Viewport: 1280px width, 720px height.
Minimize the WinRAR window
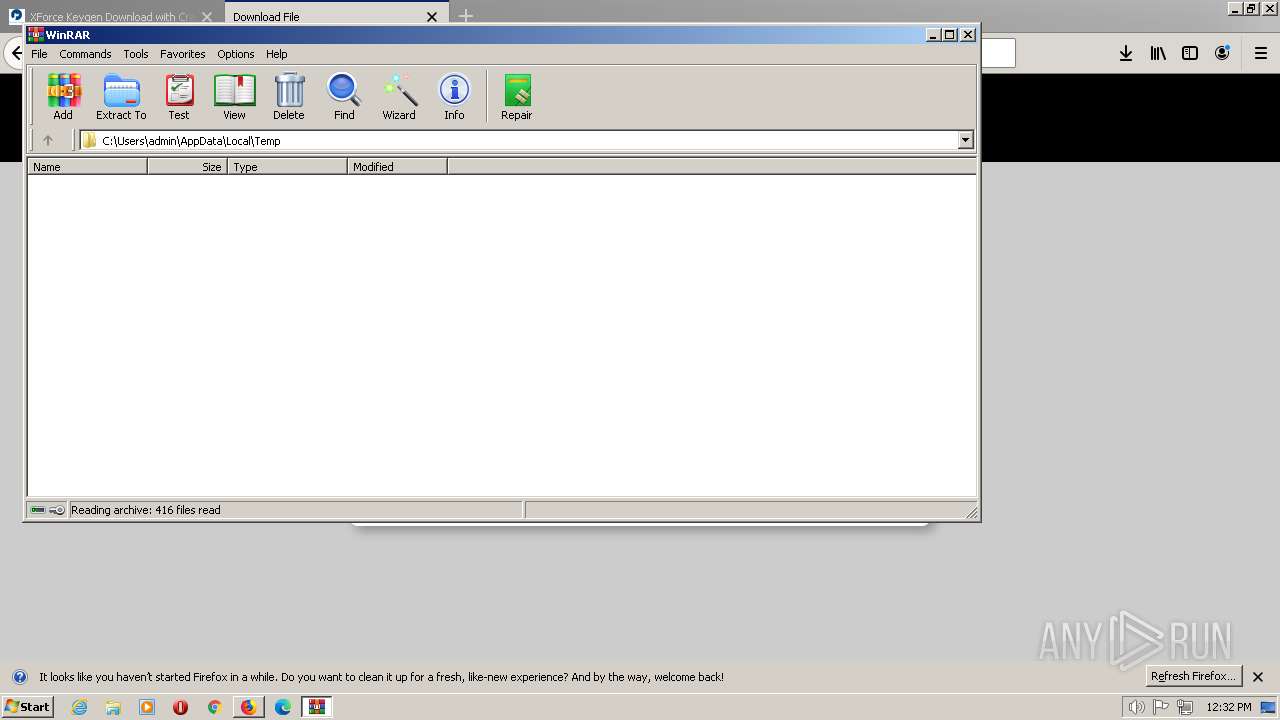click(933, 35)
